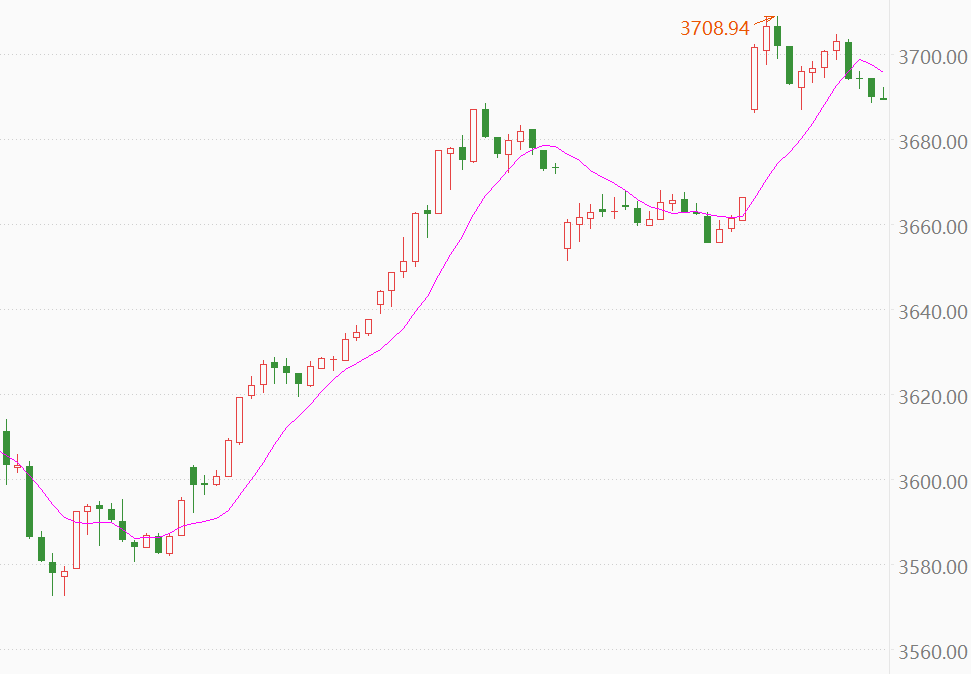
Task: Select the 3580.00 price axis label
Action: pyautogui.click(x=932, y=566)
